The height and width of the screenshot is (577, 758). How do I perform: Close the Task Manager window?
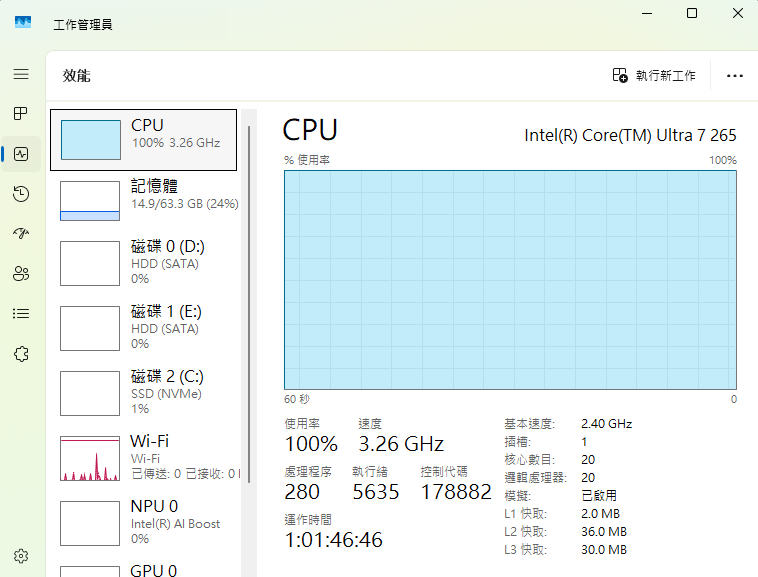pyautogui.click(x=738, y=13)
